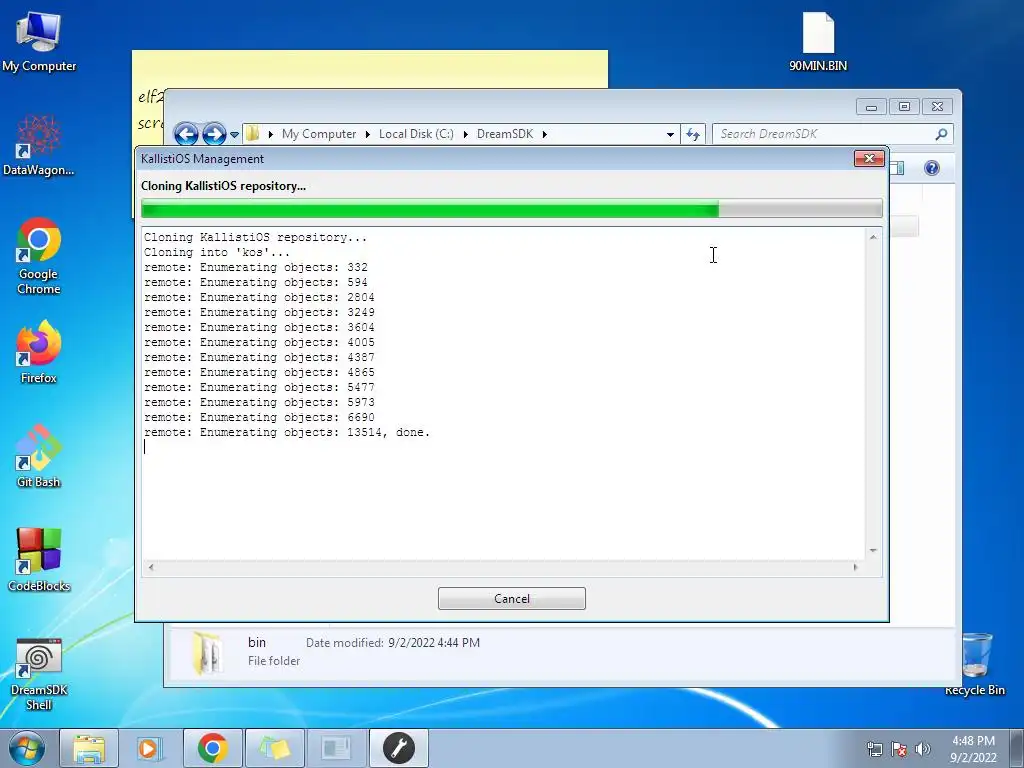Click the network tray icon
Screen dimensions: 1024x768
pos(874,749)
